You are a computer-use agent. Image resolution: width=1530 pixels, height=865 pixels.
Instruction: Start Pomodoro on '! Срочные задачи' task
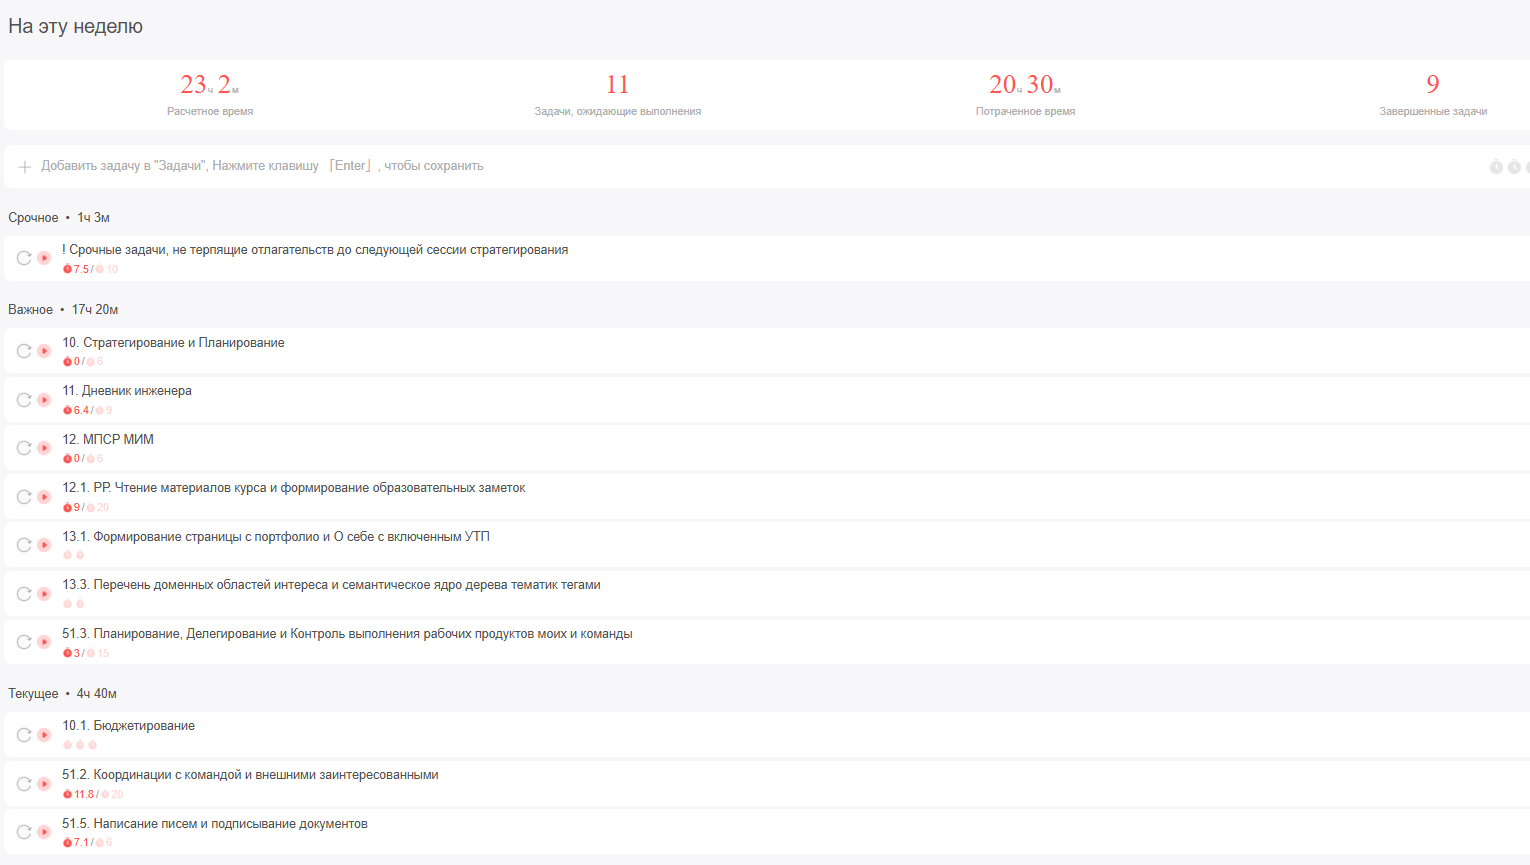click(44, 258)
